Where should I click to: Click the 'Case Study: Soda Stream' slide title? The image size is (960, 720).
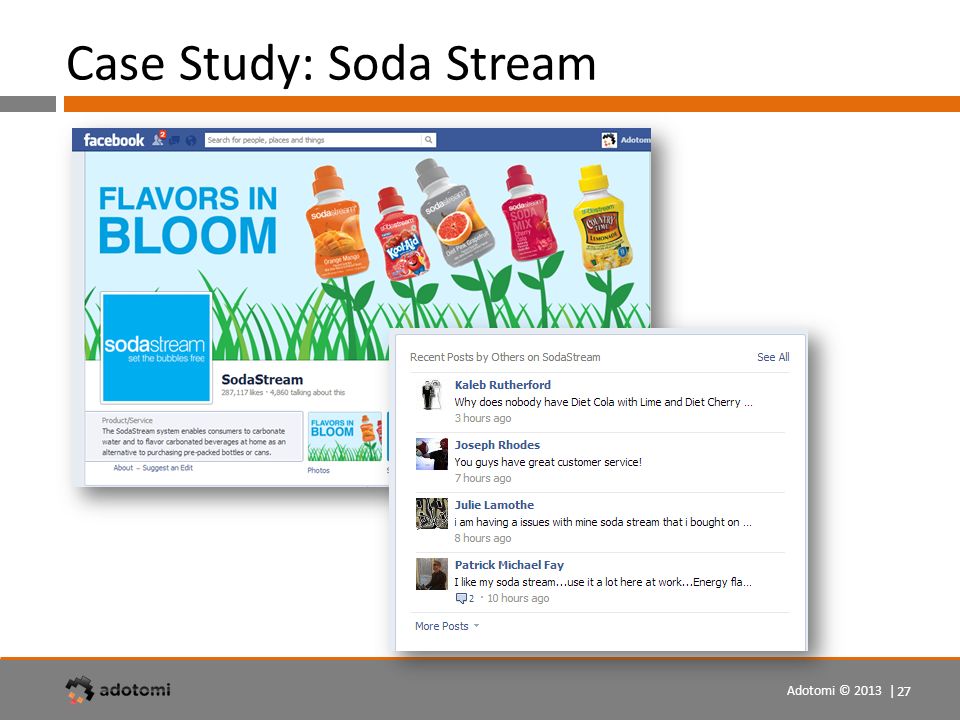[x=331, y=63]
